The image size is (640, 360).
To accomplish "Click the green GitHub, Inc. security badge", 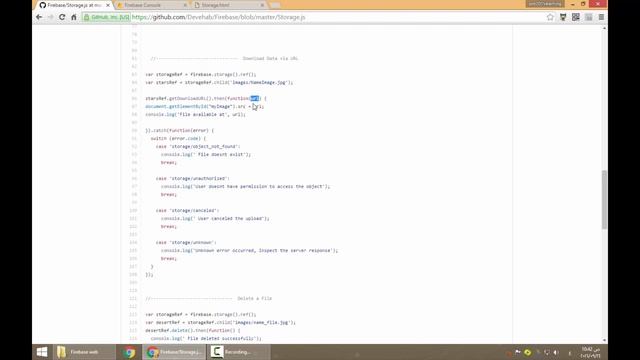I will (107, 17).
